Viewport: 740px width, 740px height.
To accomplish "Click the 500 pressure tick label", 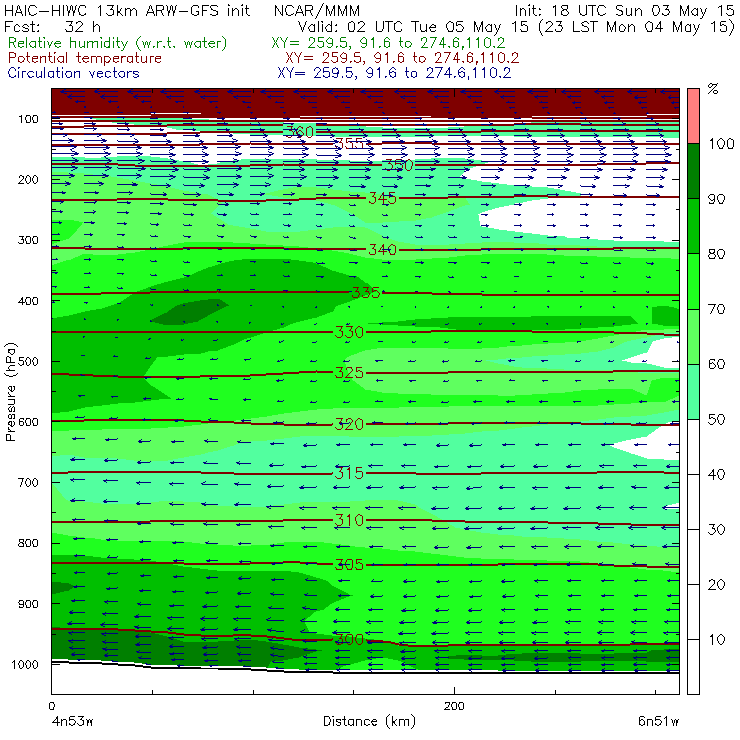I will 28,362.
